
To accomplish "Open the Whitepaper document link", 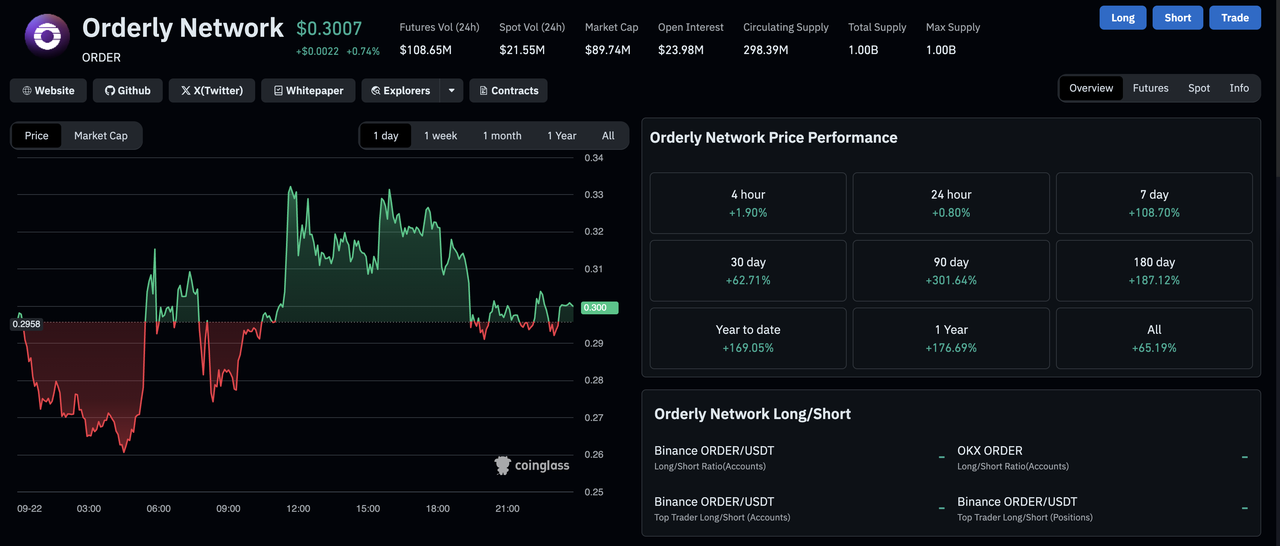I will [x=308, y=91].
